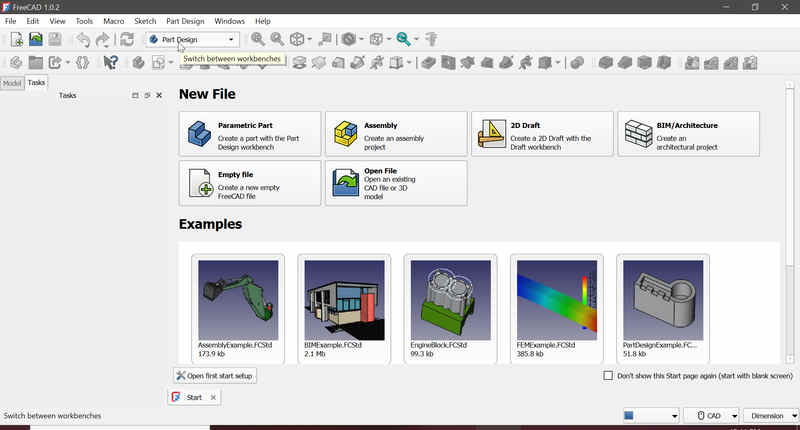Open the Part Design workbench dropdown
800x430 pixels.
192,39
